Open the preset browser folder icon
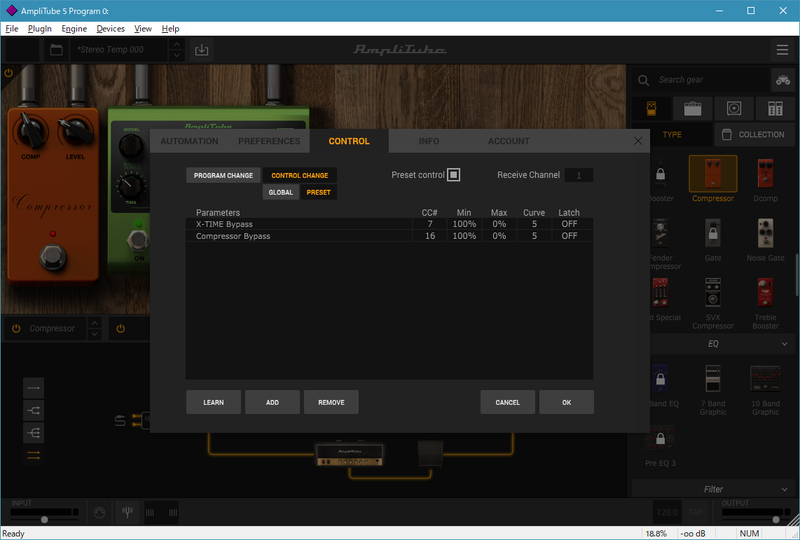 click(56, 50)
